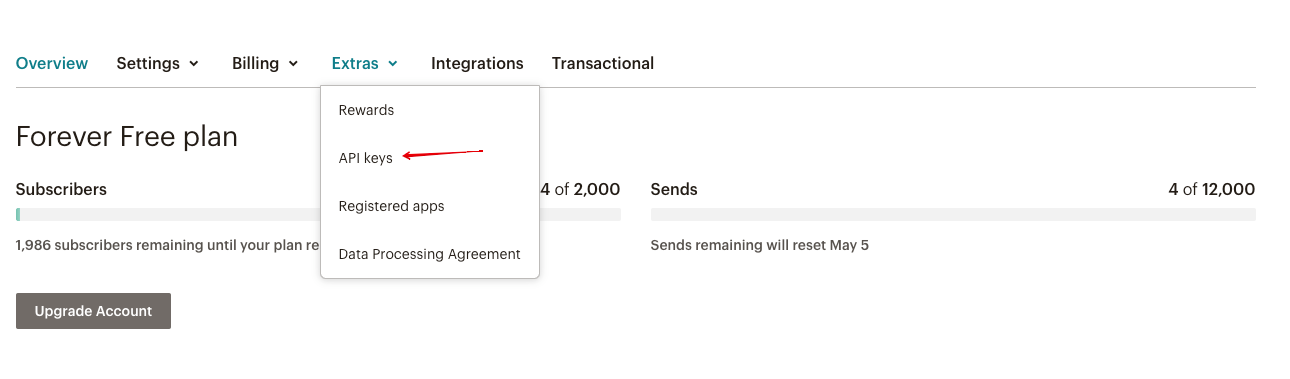The height and width of the screenshot is (379, 1290).
Task: Go to the Integrations tab
Action: tap(477, 63)
